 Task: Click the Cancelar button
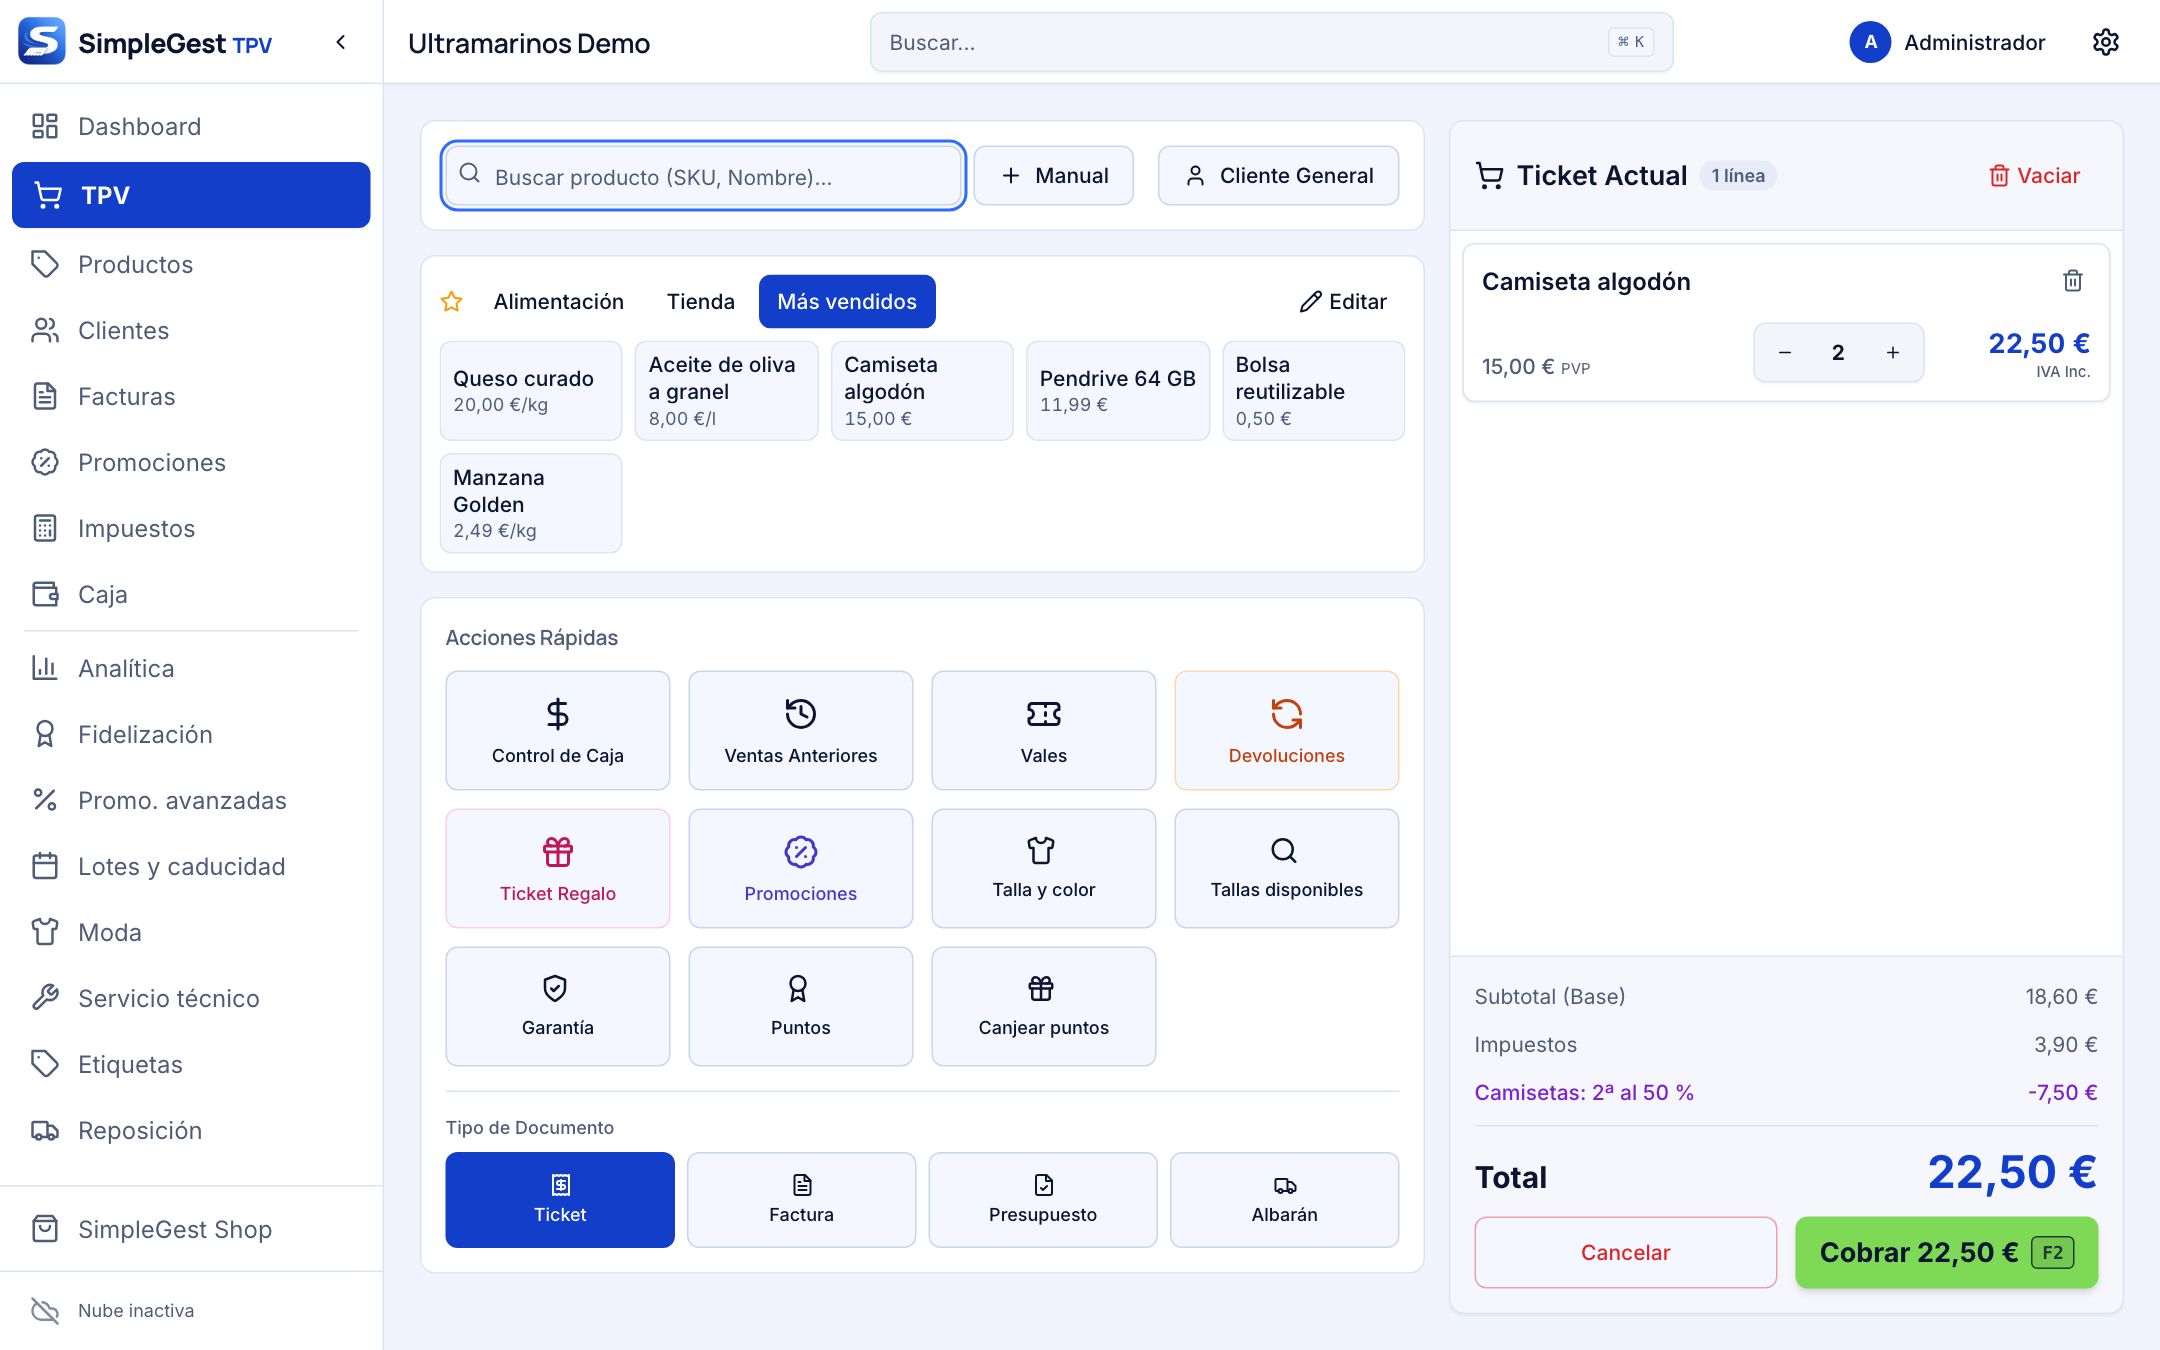[x=1625, y=1252]
